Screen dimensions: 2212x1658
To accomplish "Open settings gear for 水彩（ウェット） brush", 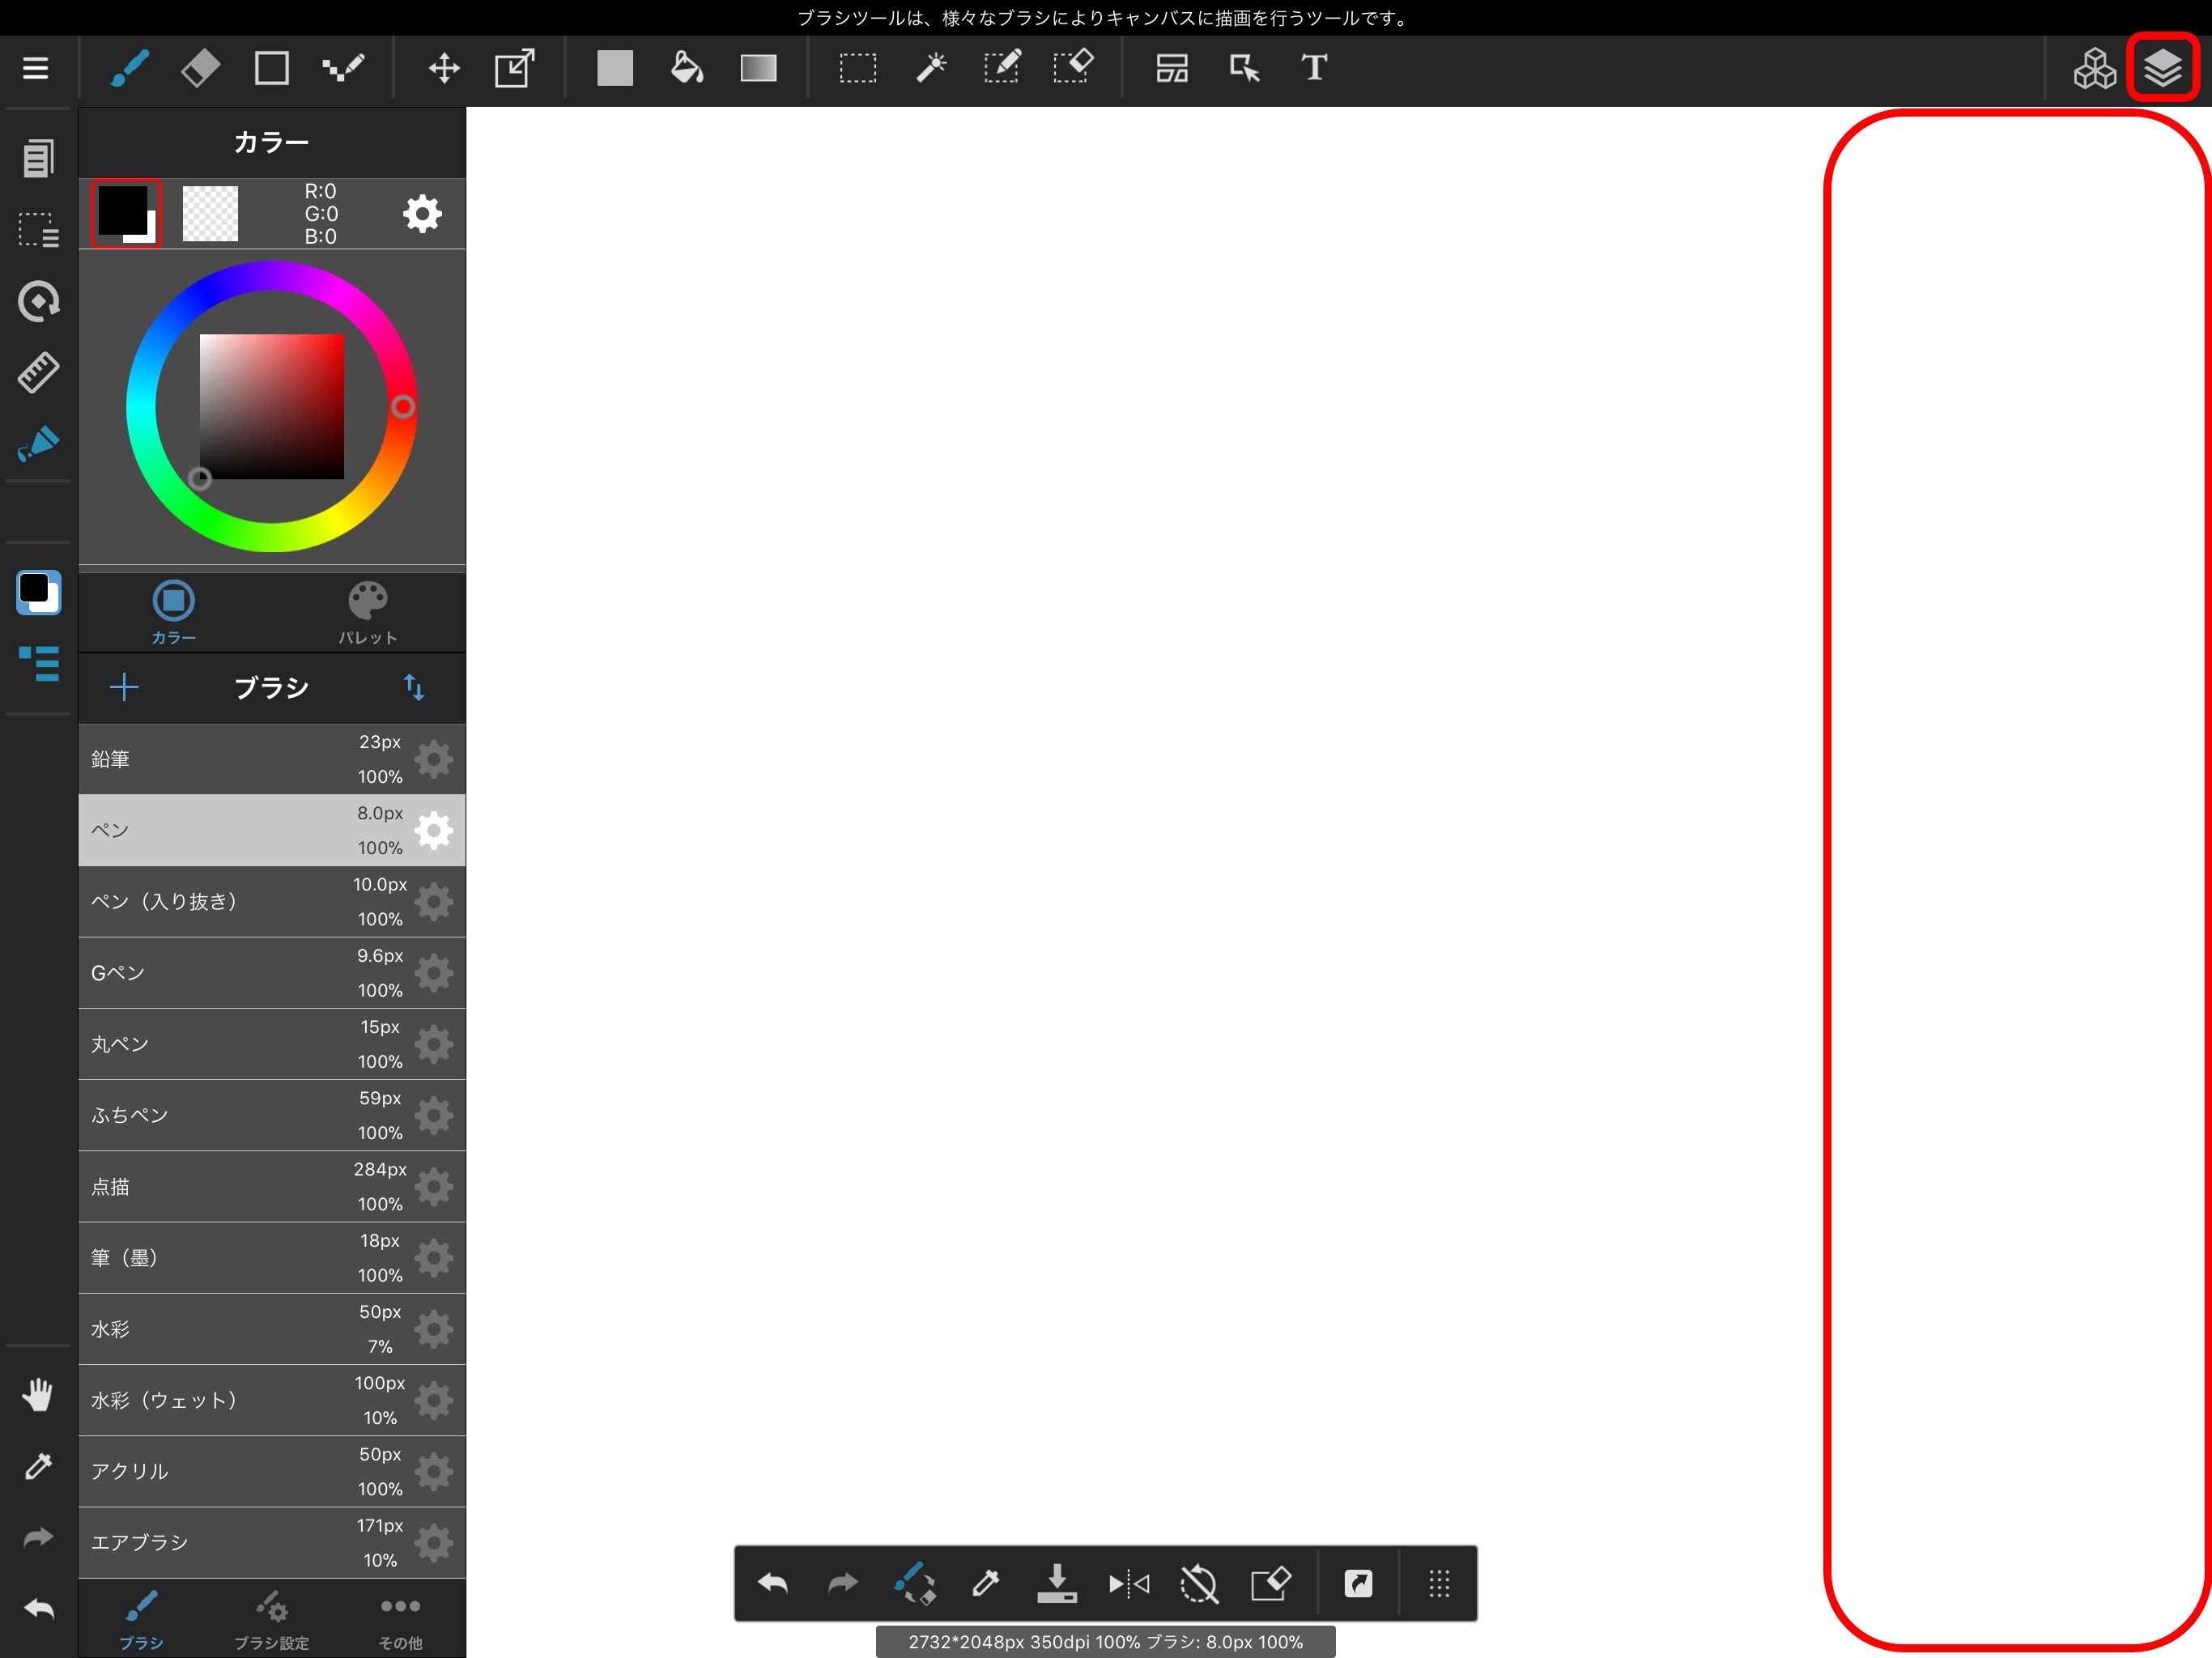I will (x=434, y=1400).
